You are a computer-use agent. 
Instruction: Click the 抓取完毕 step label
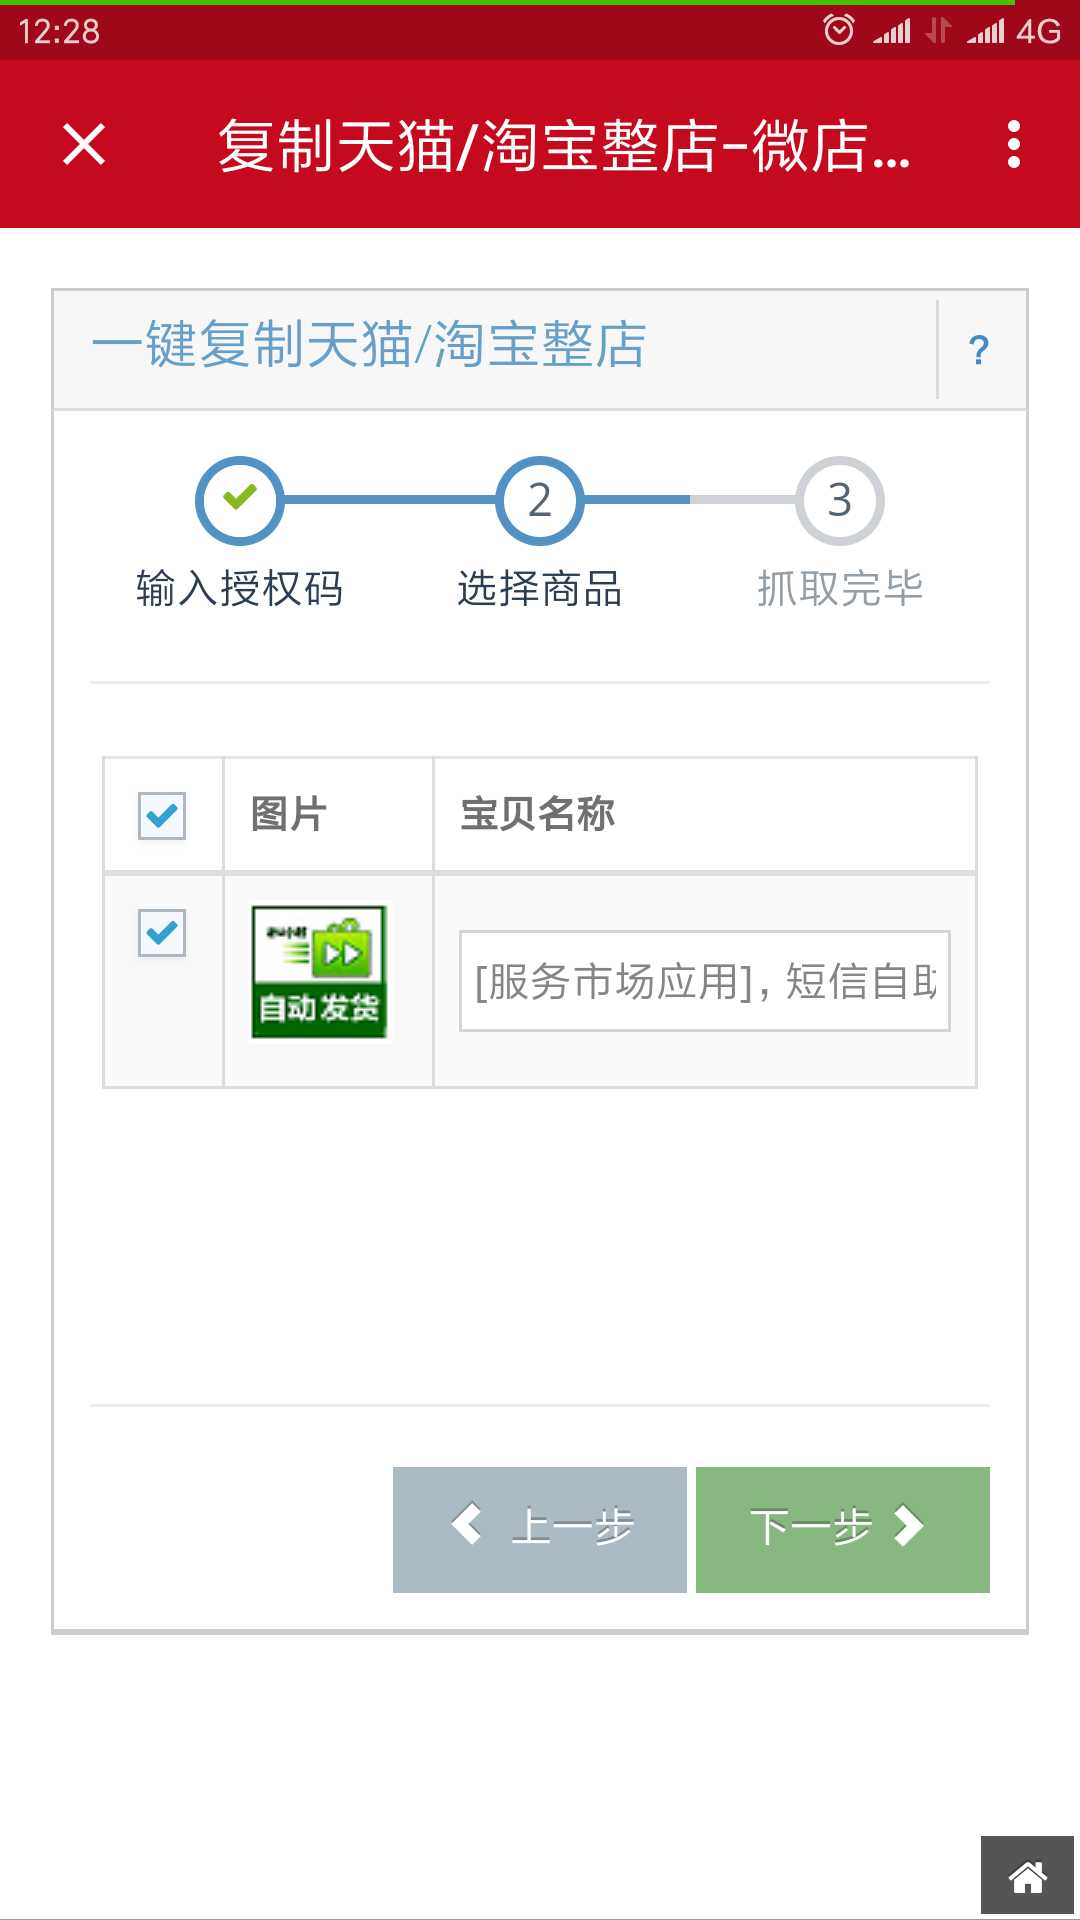(840, 588)
